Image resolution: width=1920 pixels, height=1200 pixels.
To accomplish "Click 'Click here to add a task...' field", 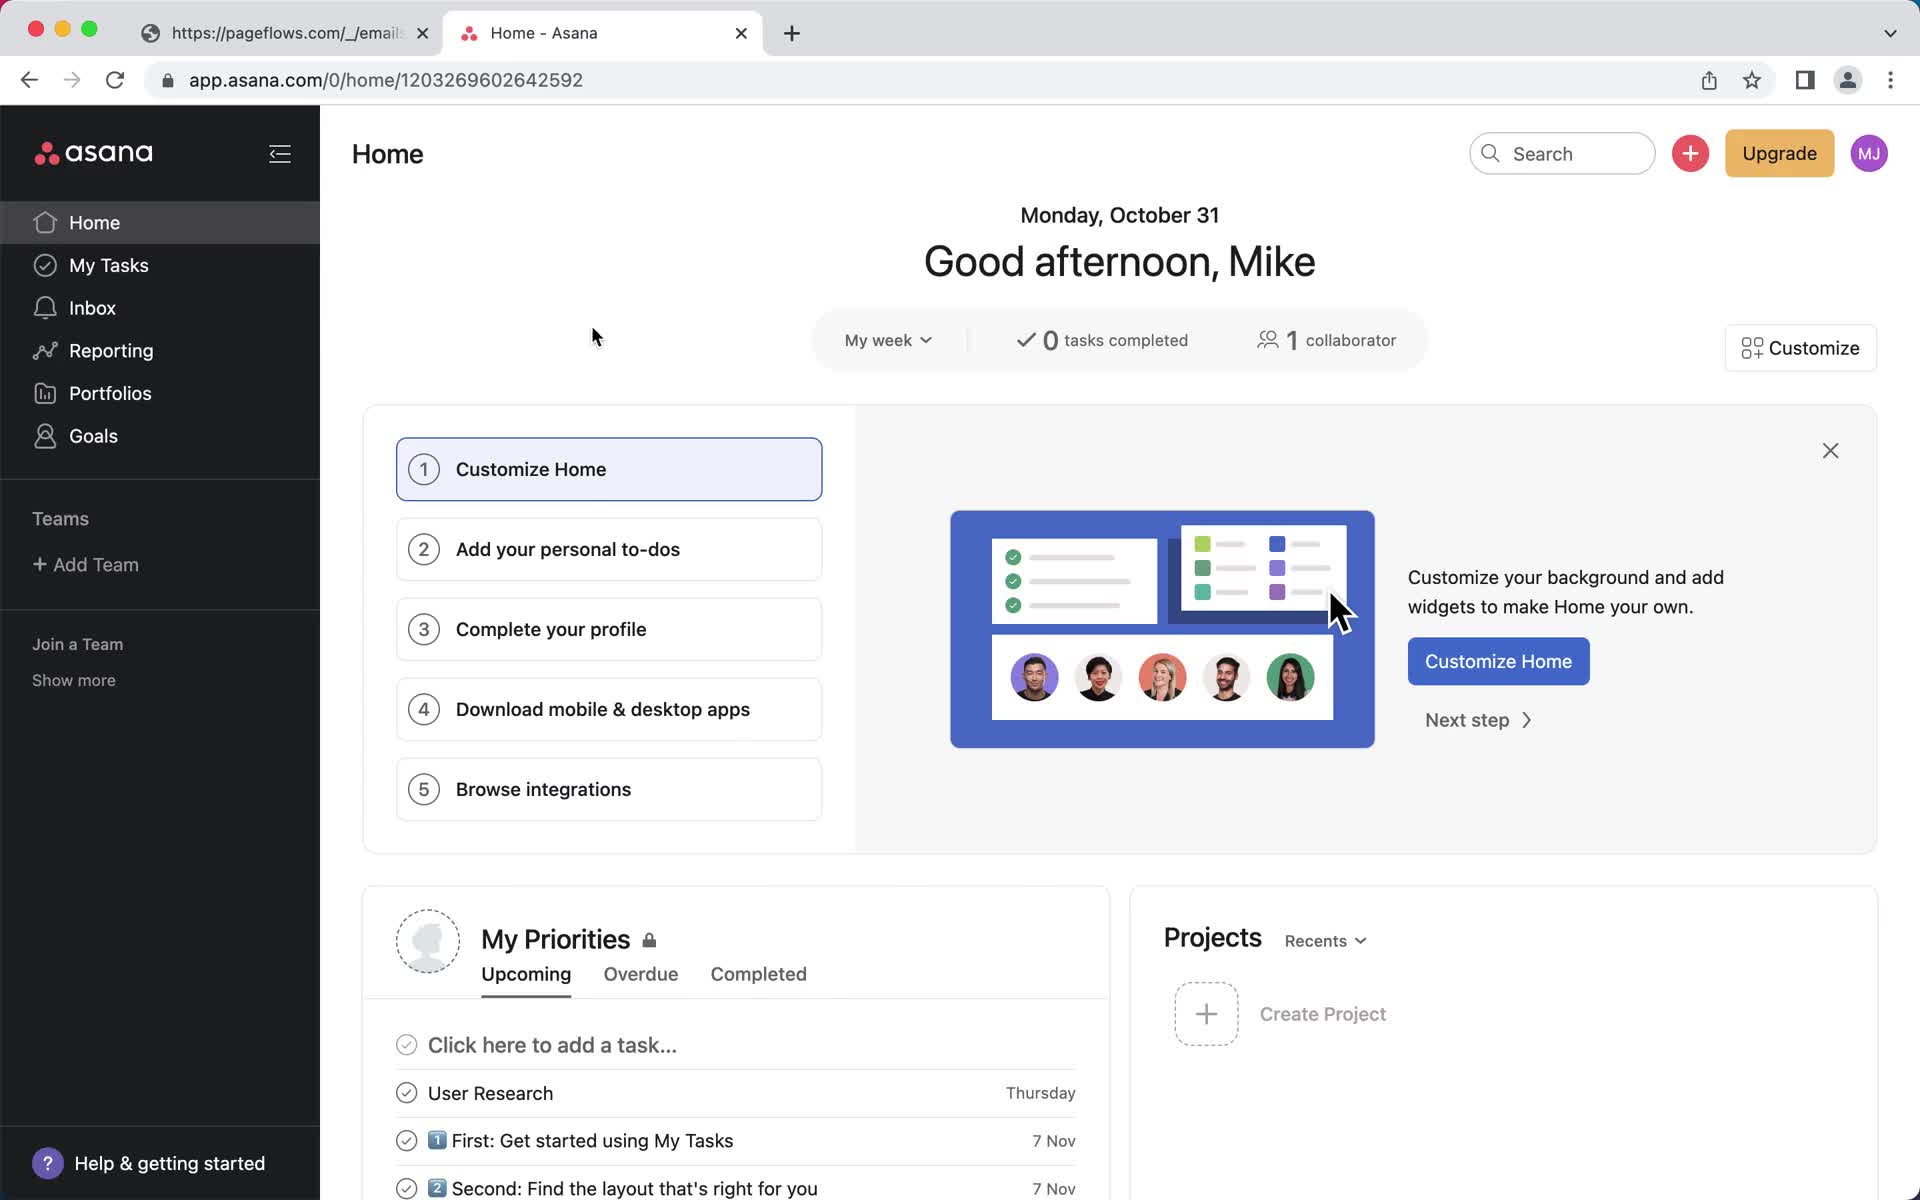I will [552, 1045].
